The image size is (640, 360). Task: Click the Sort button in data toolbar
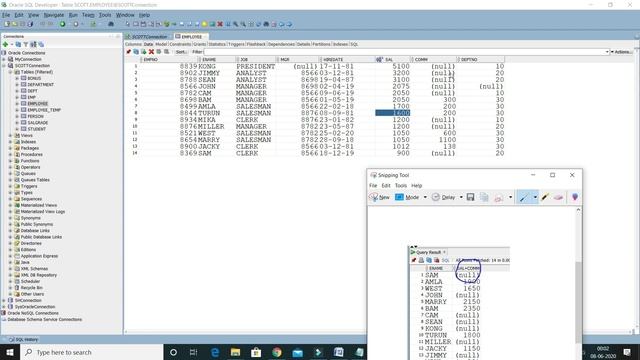181,52
